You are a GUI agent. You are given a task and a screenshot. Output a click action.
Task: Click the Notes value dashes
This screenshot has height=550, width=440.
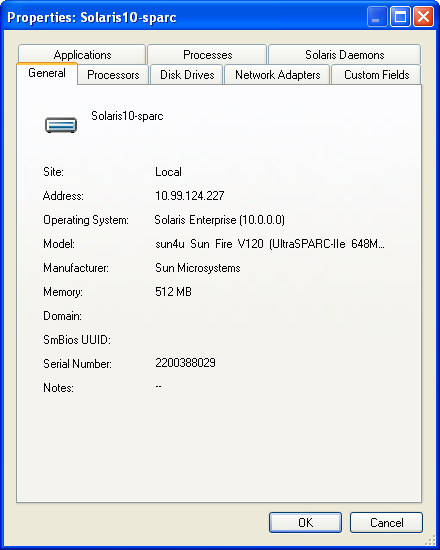[158, 386]
